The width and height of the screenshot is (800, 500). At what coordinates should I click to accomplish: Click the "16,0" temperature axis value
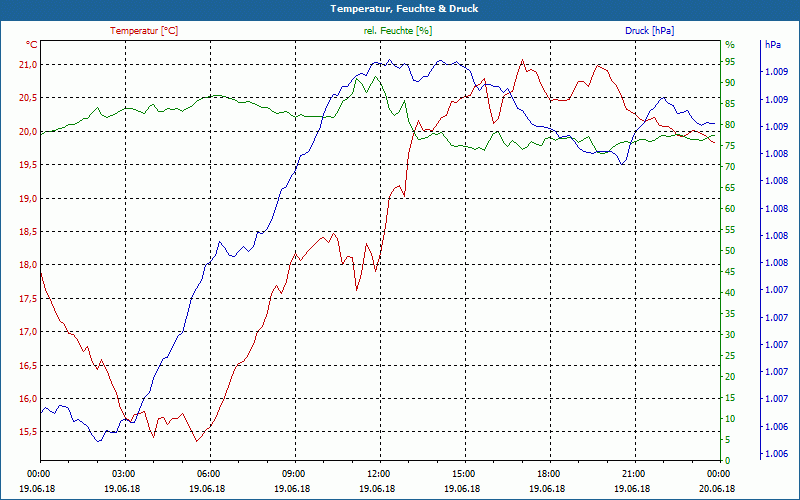(x=28, y=398)
